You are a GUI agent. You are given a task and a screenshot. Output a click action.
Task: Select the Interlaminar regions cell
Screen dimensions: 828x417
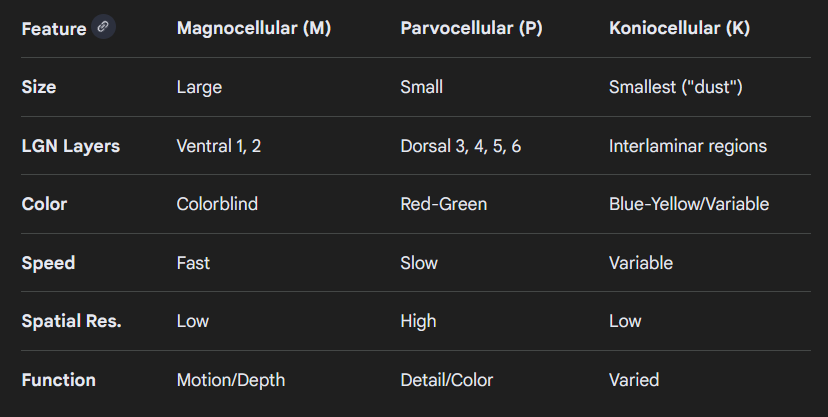(688, 146)
